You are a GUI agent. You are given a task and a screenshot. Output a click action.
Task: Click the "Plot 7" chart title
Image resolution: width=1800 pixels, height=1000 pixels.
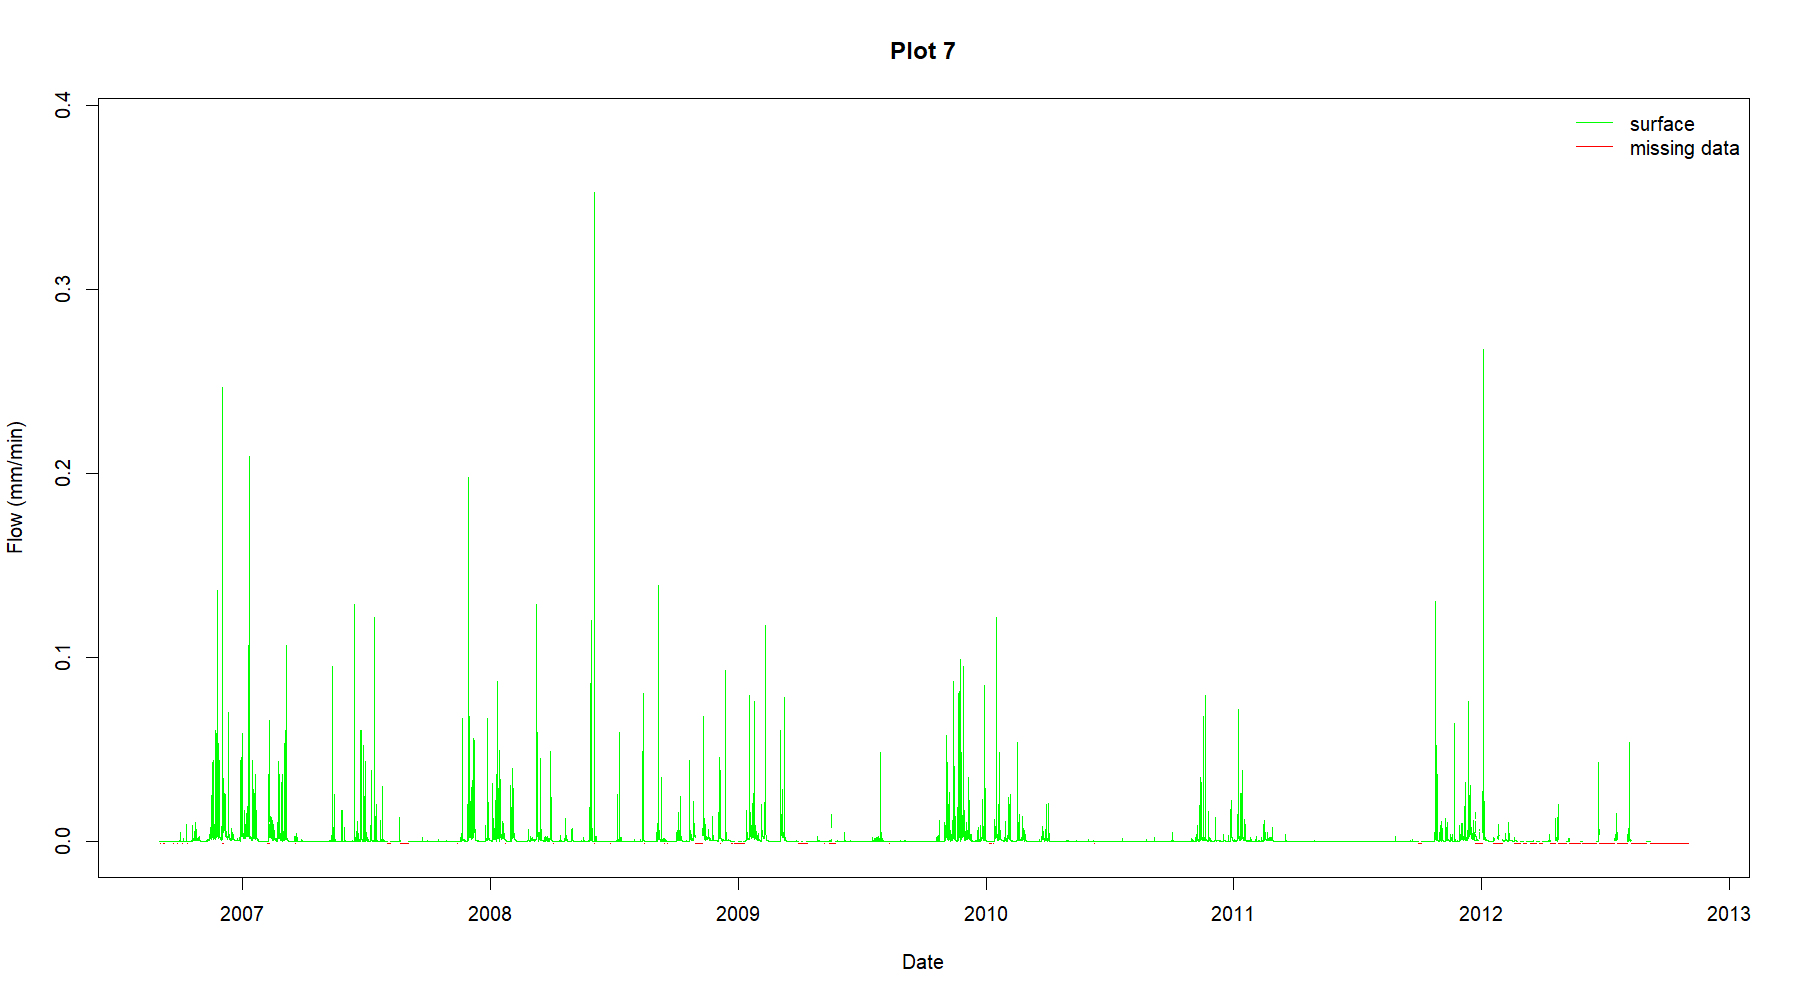922,51
